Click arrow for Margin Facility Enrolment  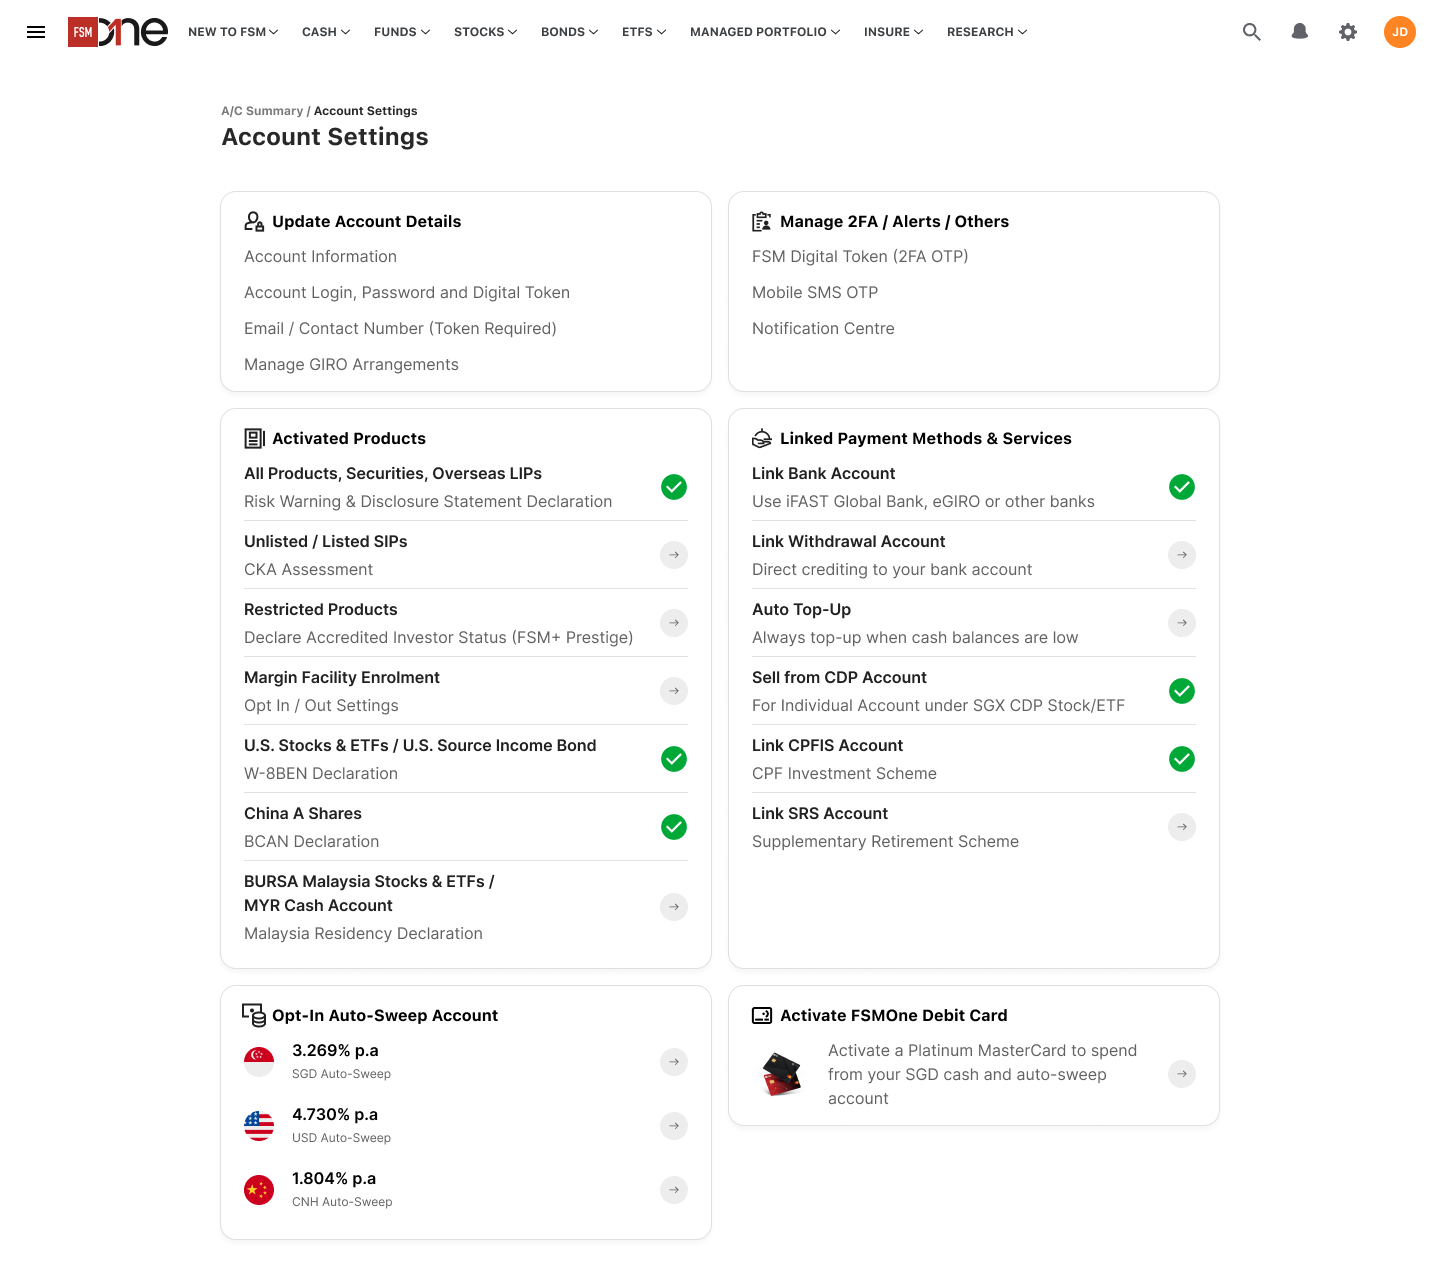(674, 691)
